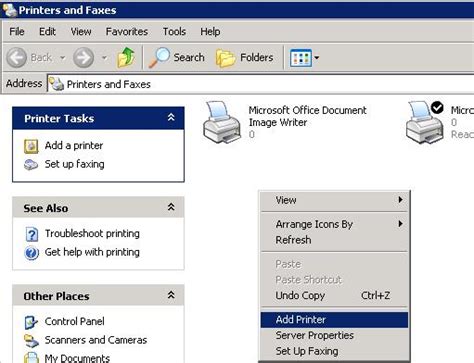The width and height of the screenshot is (474, 363).
Task: Click the Forward arrow button
Action: tap(83, 57)
